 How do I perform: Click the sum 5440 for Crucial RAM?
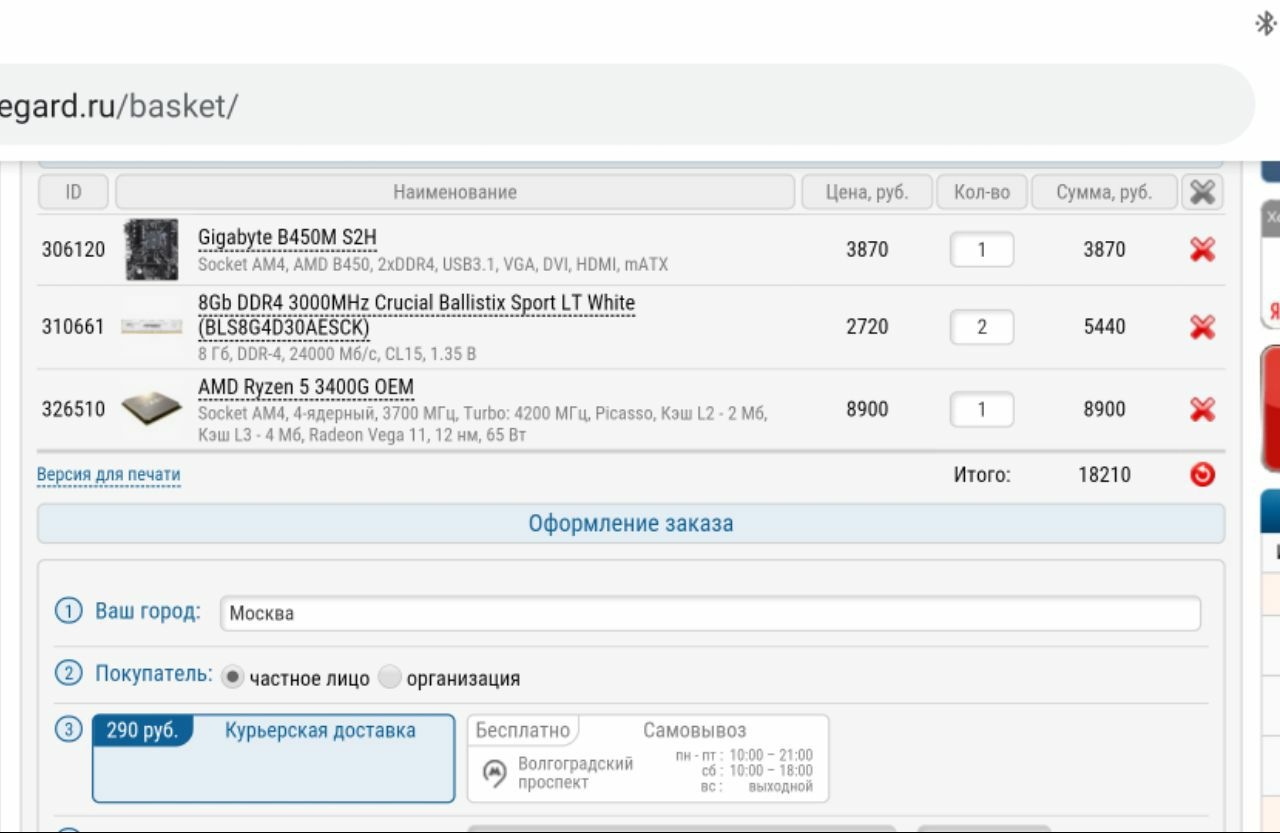coord(1104,327)
